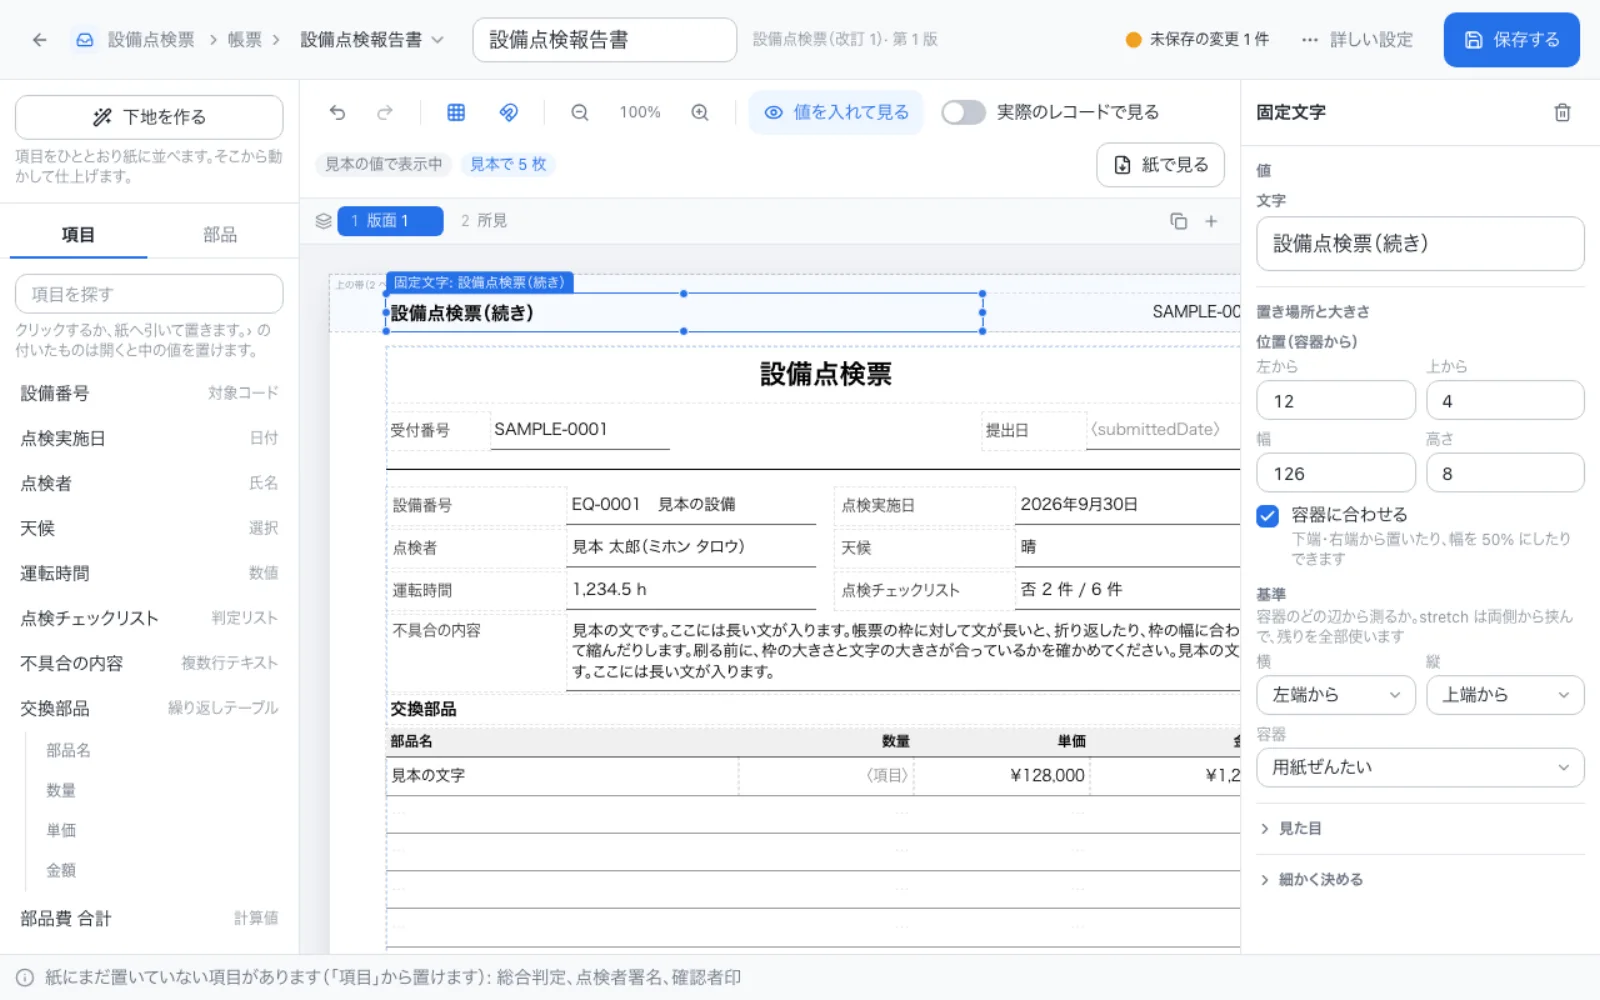Screen dimensions: 1600x1000
Task: Click the 100% zoom level
Action: pos(640,112)
